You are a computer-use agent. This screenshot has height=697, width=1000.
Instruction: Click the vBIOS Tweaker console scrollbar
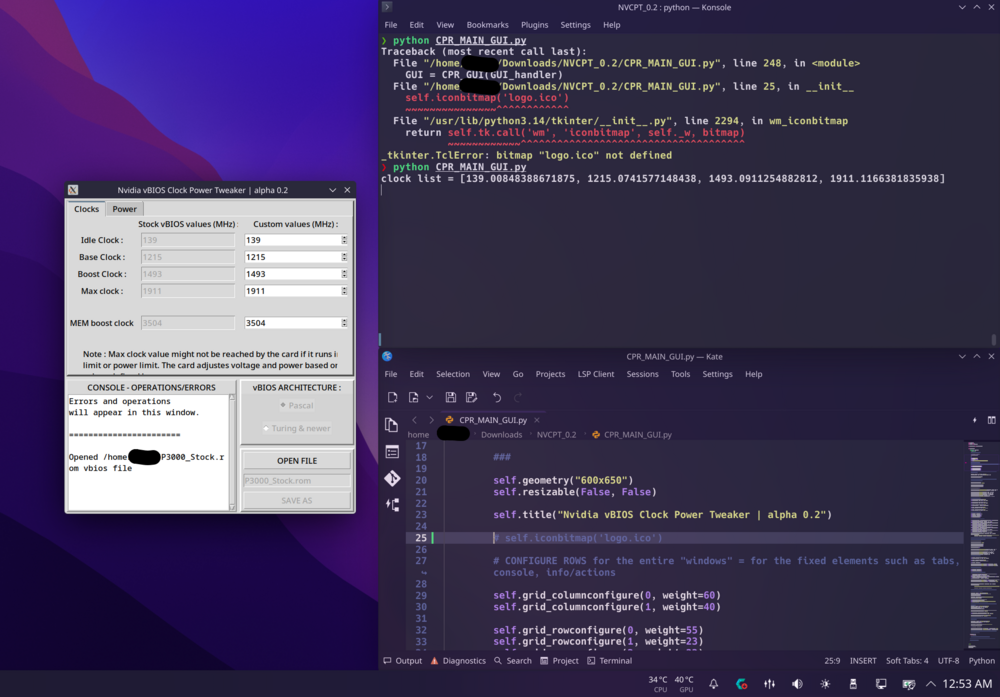[x=232, y=452]
